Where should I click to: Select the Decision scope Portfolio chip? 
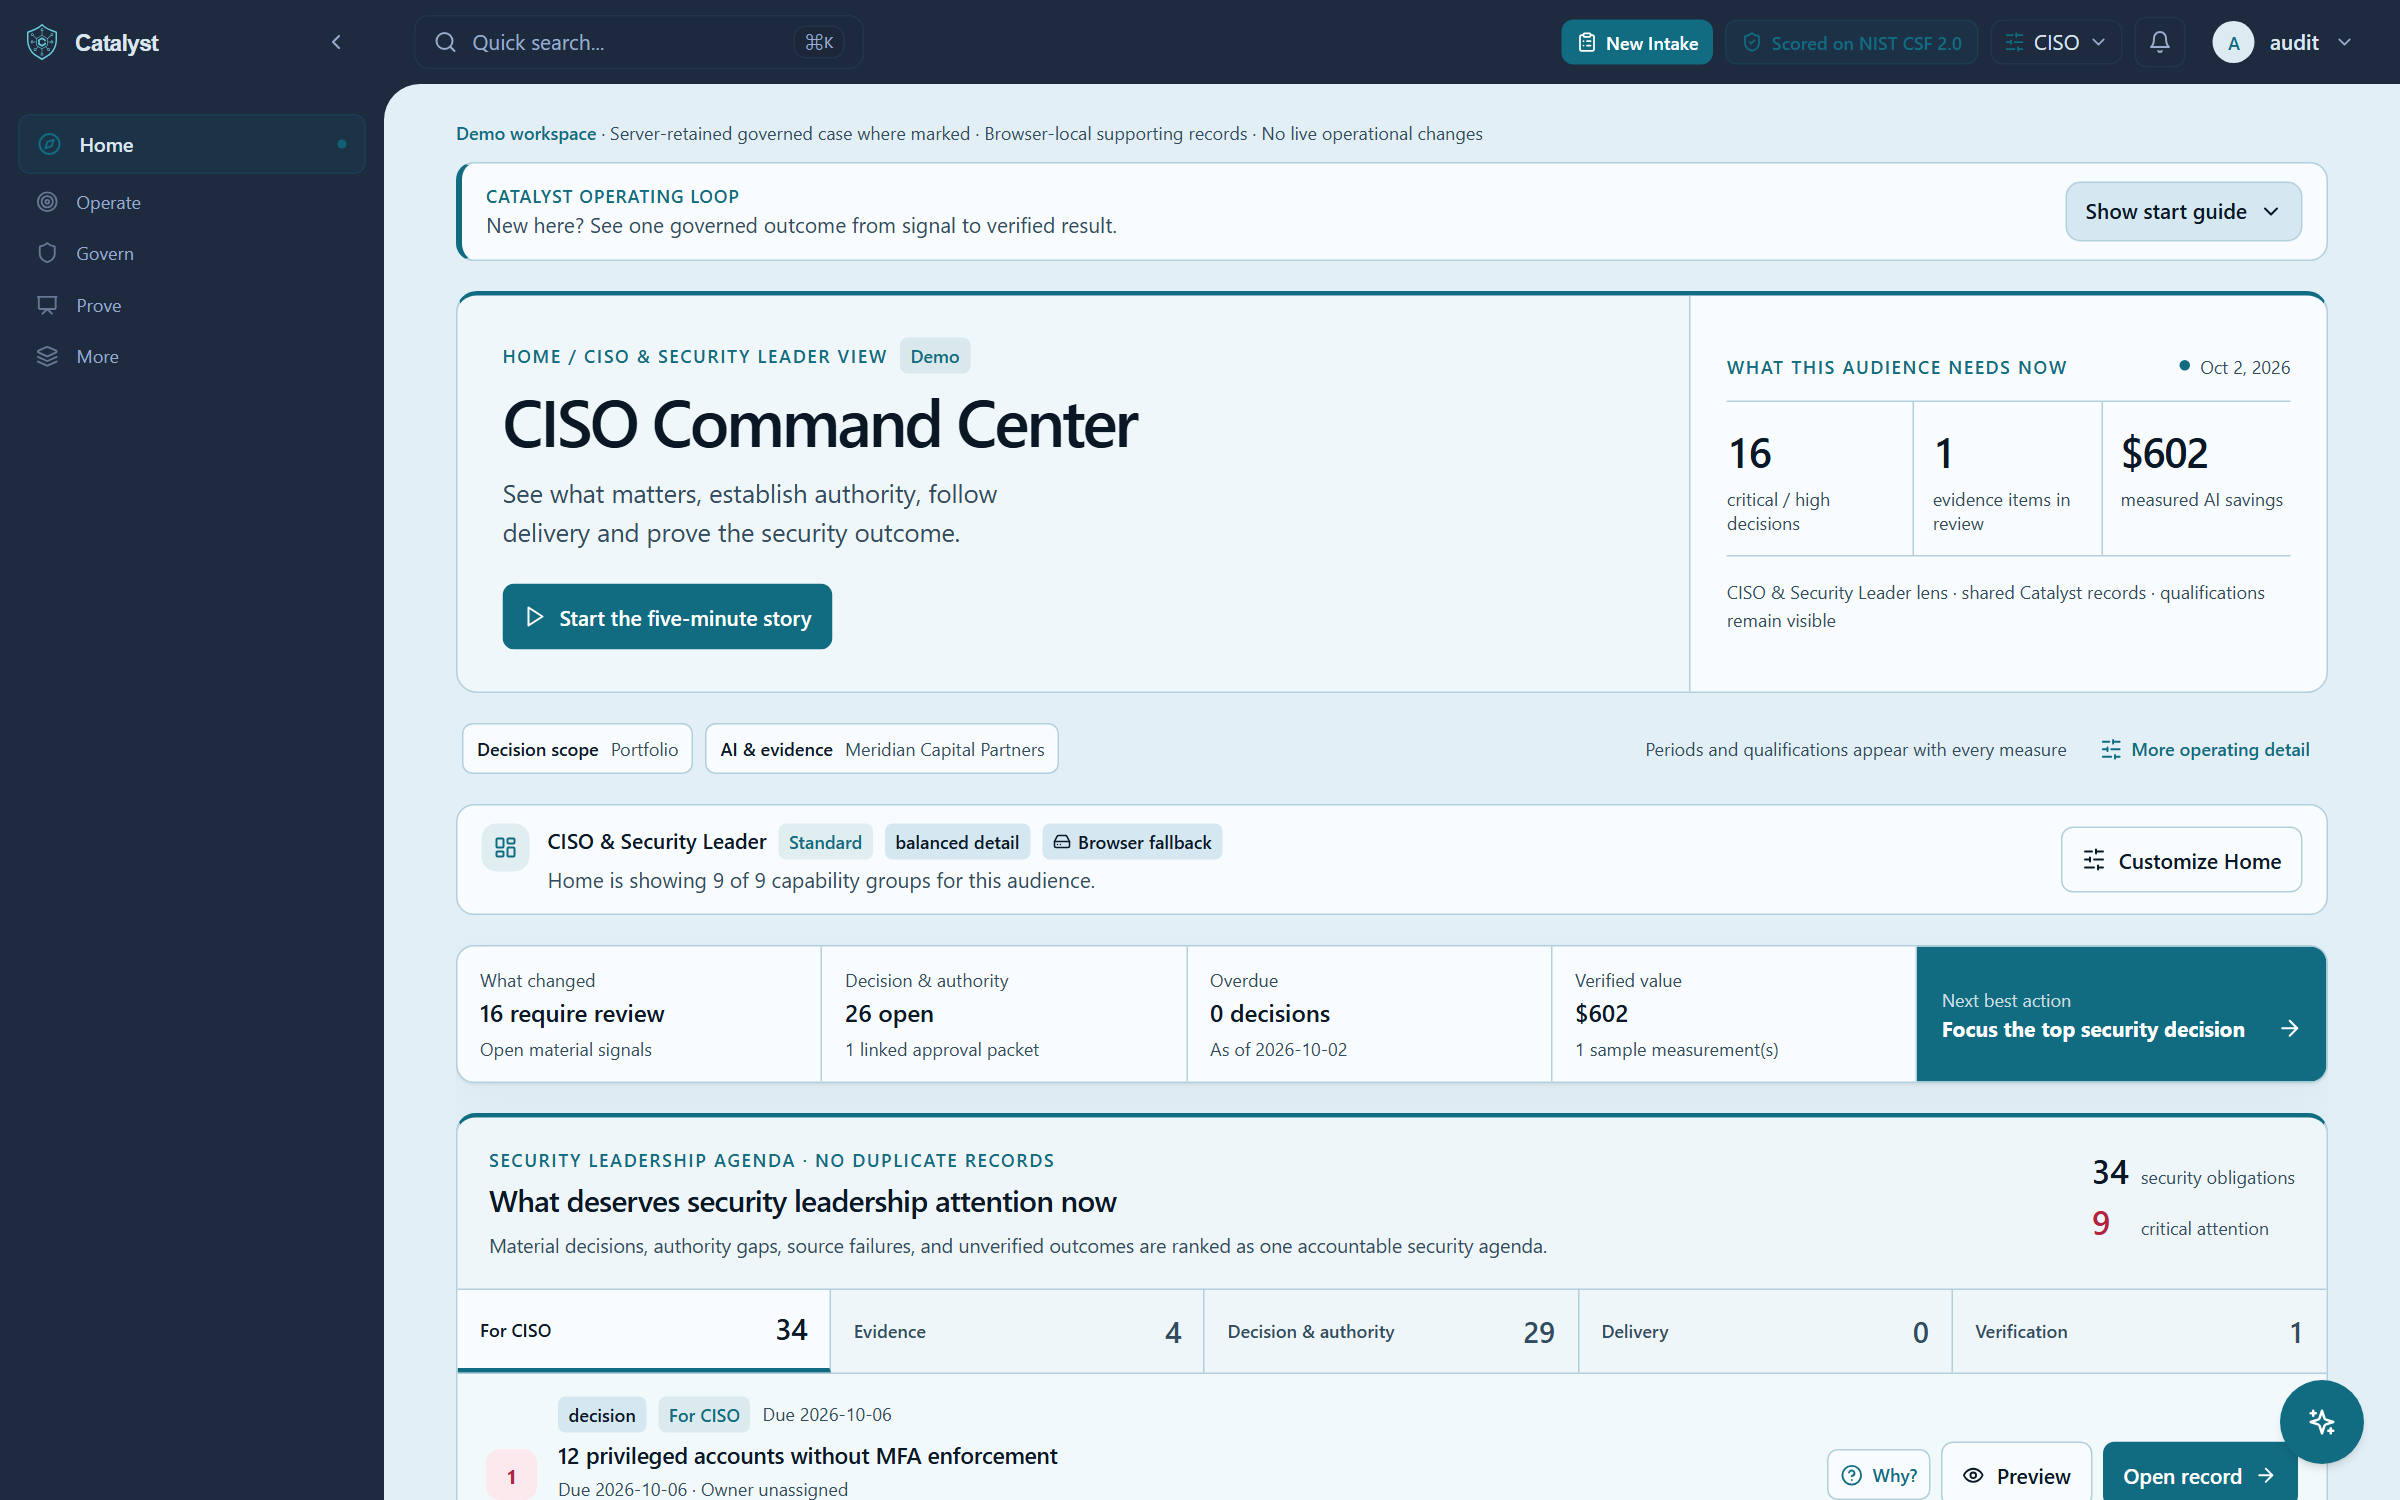point(577,749)
